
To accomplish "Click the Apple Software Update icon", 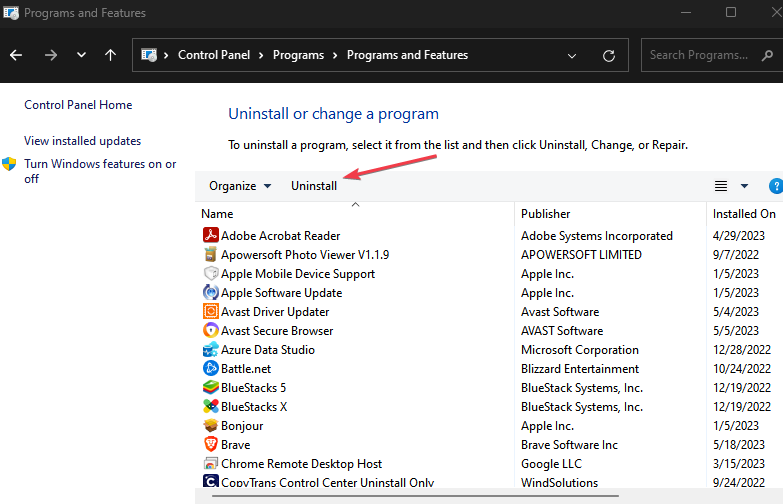I will point(211,292).
